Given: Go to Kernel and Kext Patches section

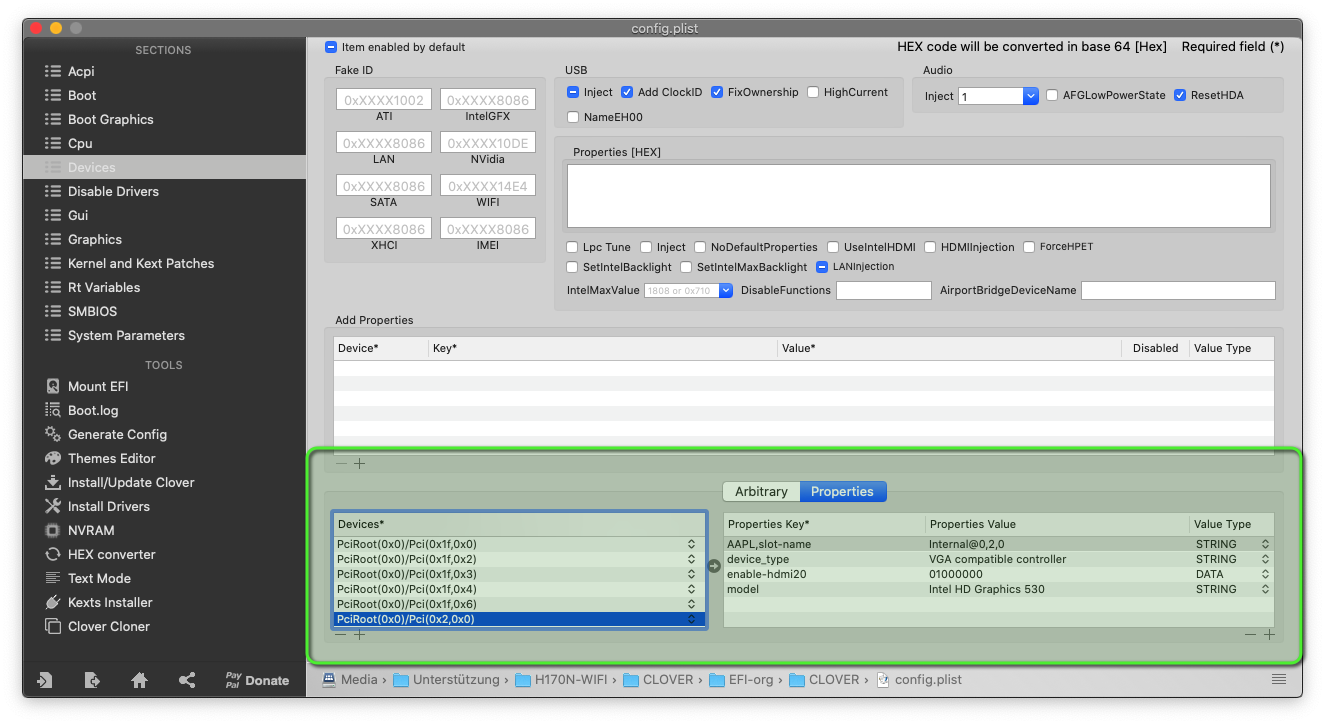Looking at the screenshot, I should tap(164, 263).
